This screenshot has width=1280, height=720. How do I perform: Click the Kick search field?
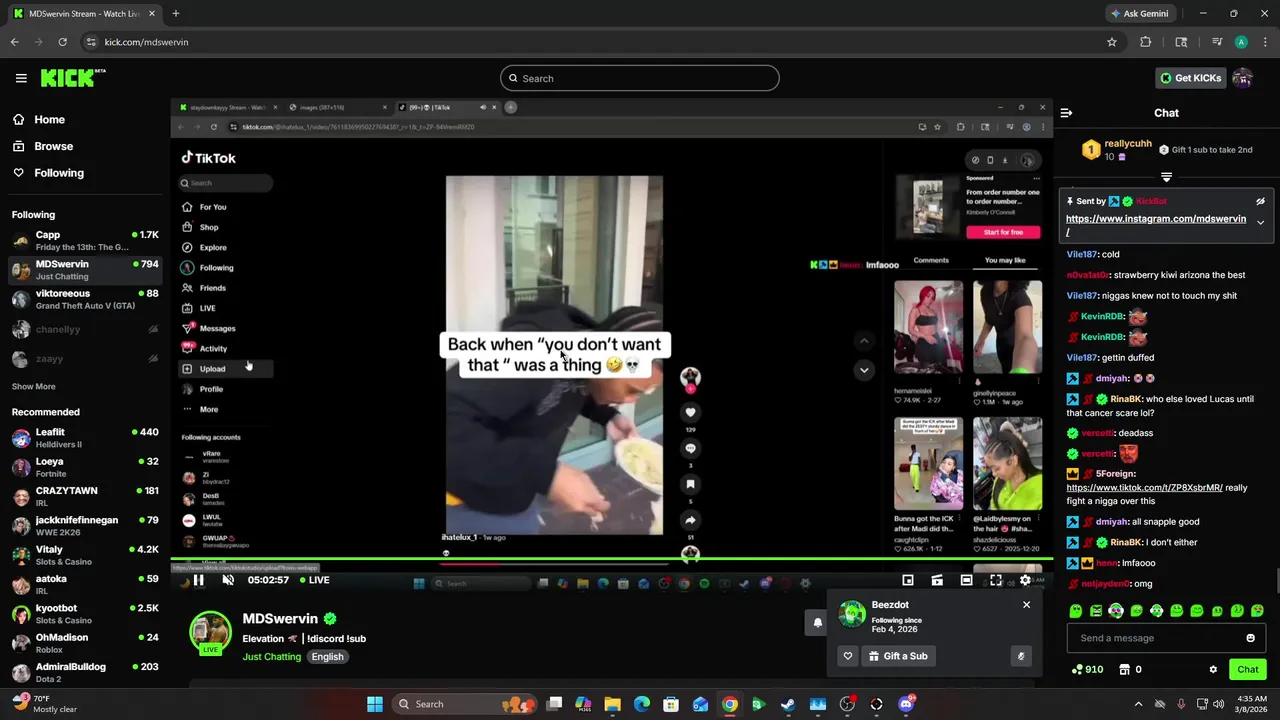(x=640, y=78)
